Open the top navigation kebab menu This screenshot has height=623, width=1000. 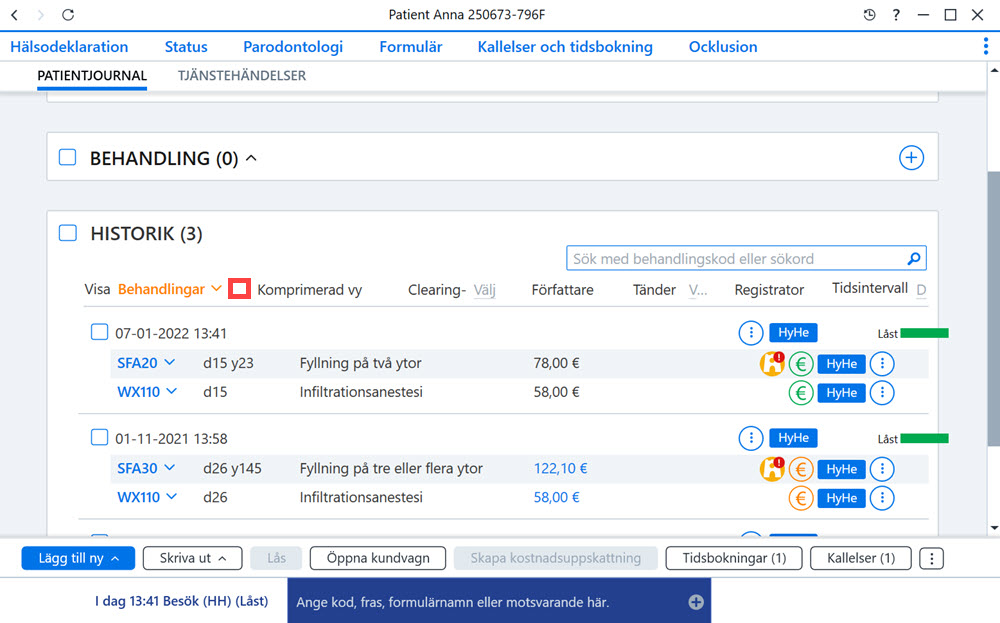pyautogui.click(x=986, y=46)
